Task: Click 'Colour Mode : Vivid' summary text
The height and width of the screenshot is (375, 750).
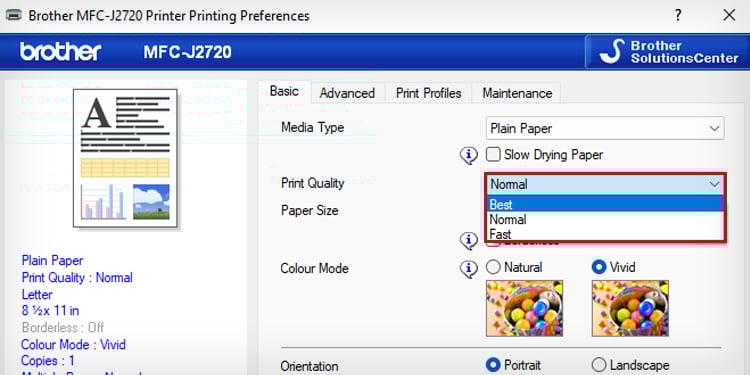Action: [x=74, y=344]
